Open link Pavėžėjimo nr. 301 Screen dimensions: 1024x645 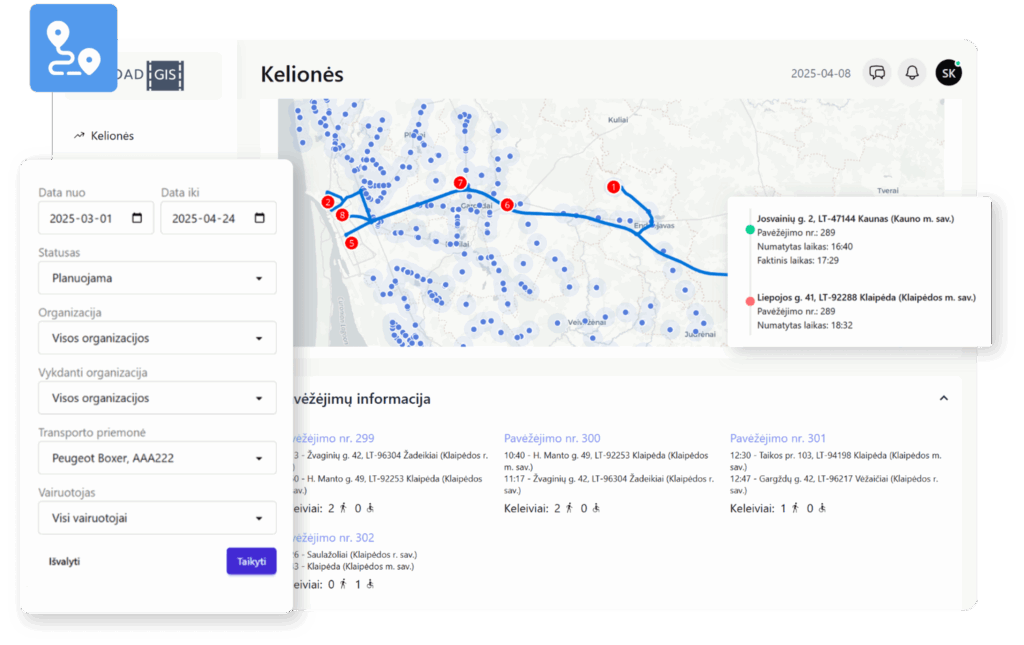(x=778, y=438)
